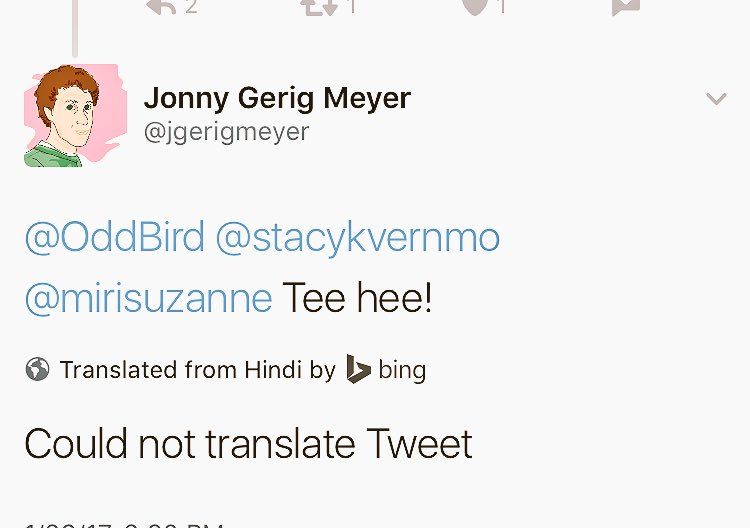Open the @stacykvernmo mention
The image size is (750, 528).
[358, 239]
